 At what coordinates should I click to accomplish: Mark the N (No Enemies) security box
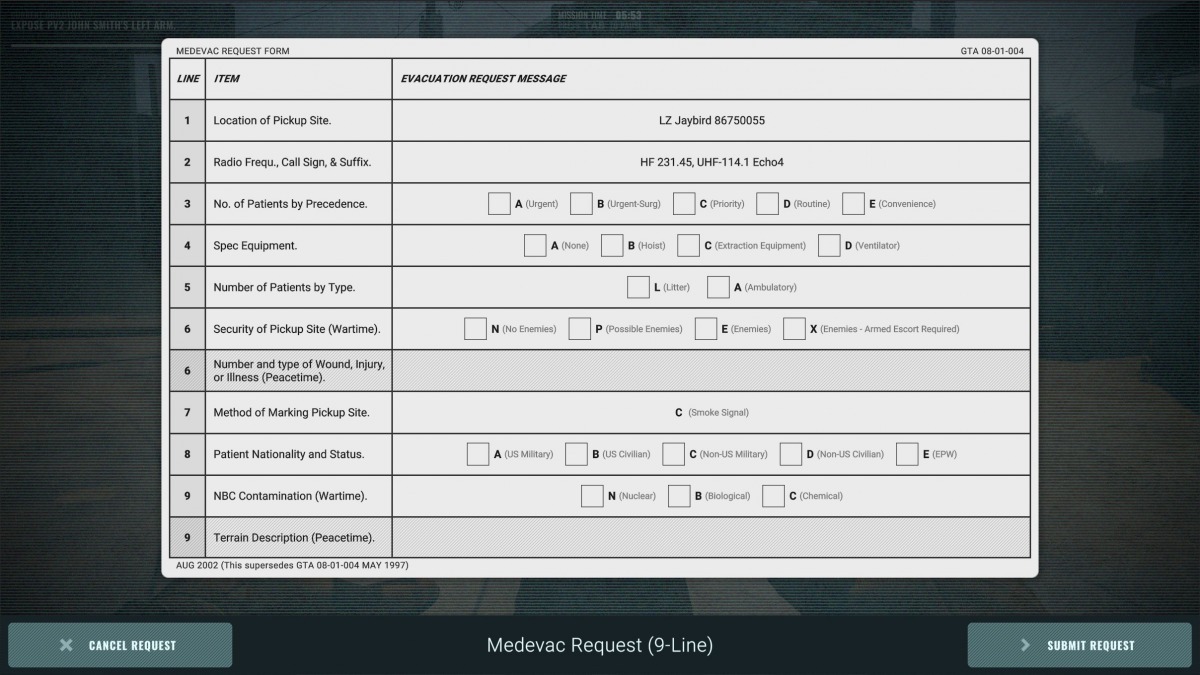[476, 329]
